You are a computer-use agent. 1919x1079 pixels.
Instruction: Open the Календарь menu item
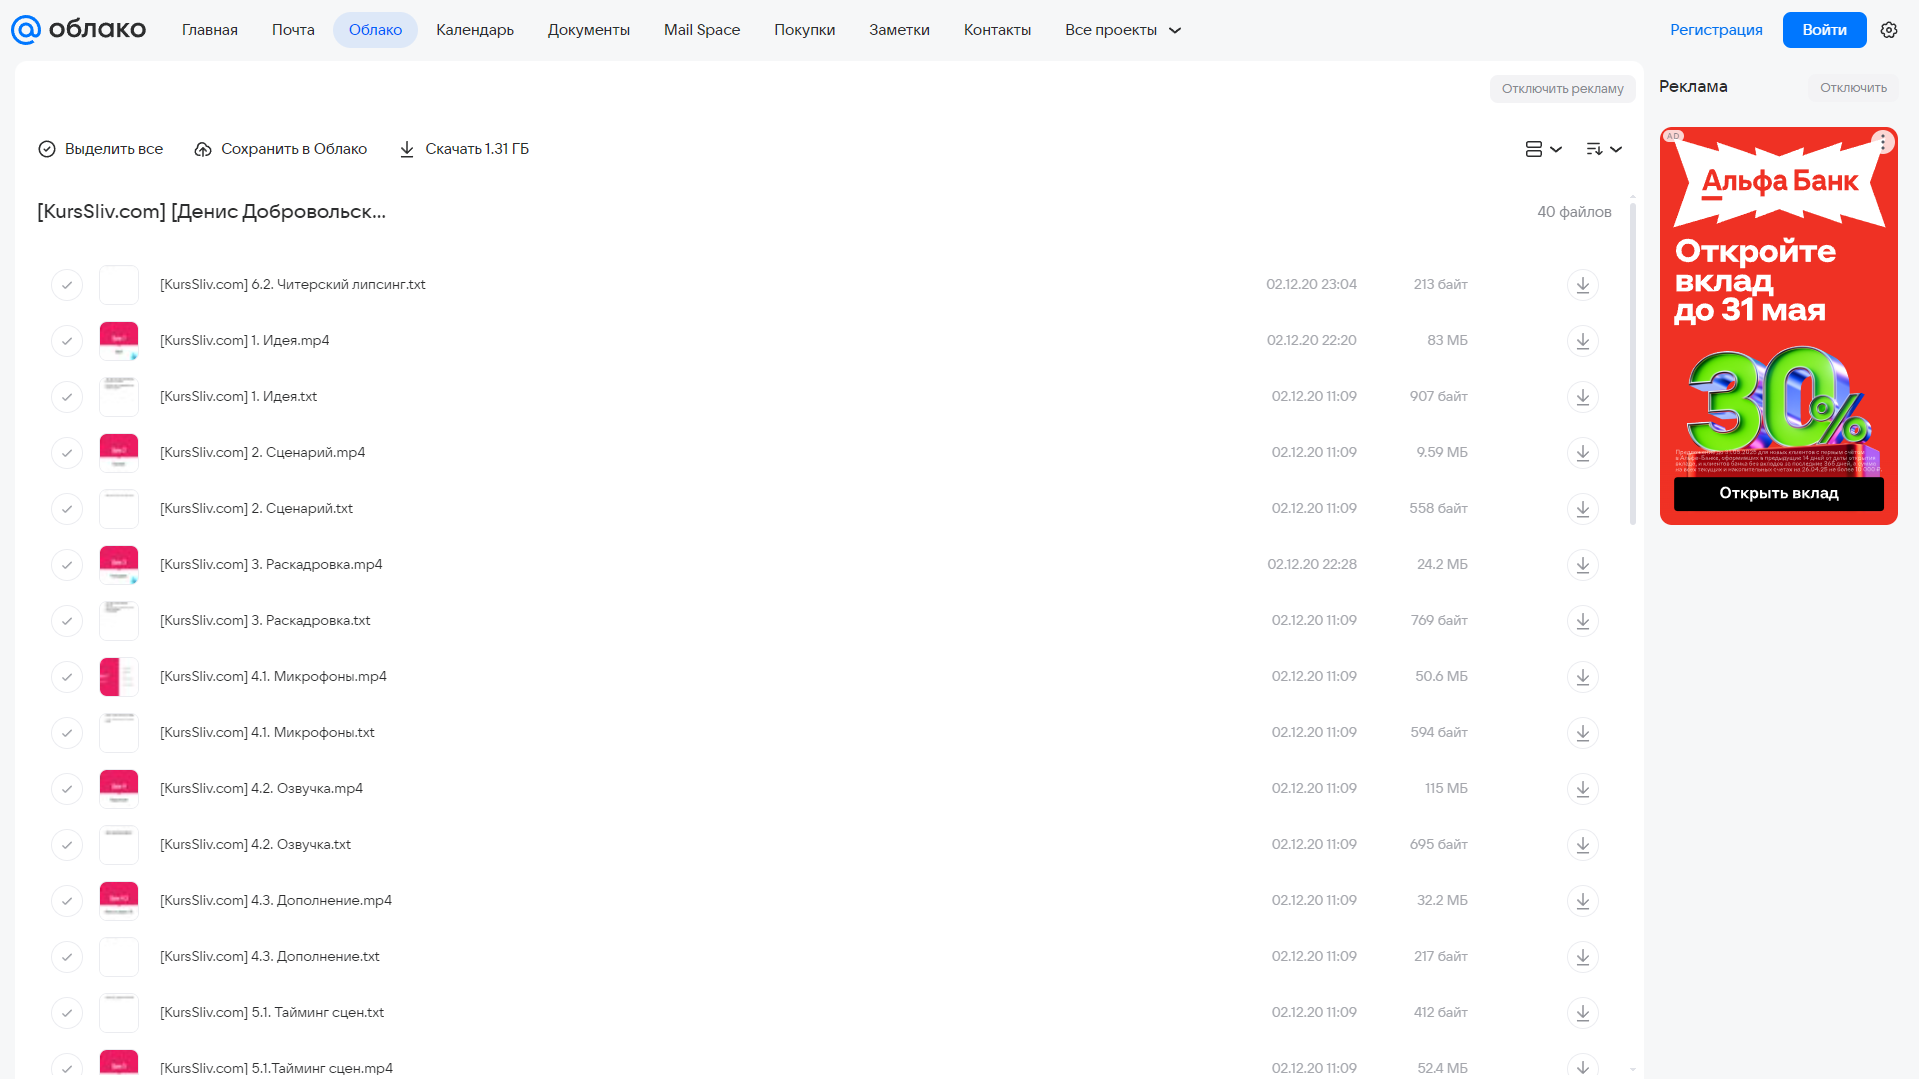click(475, 30)
